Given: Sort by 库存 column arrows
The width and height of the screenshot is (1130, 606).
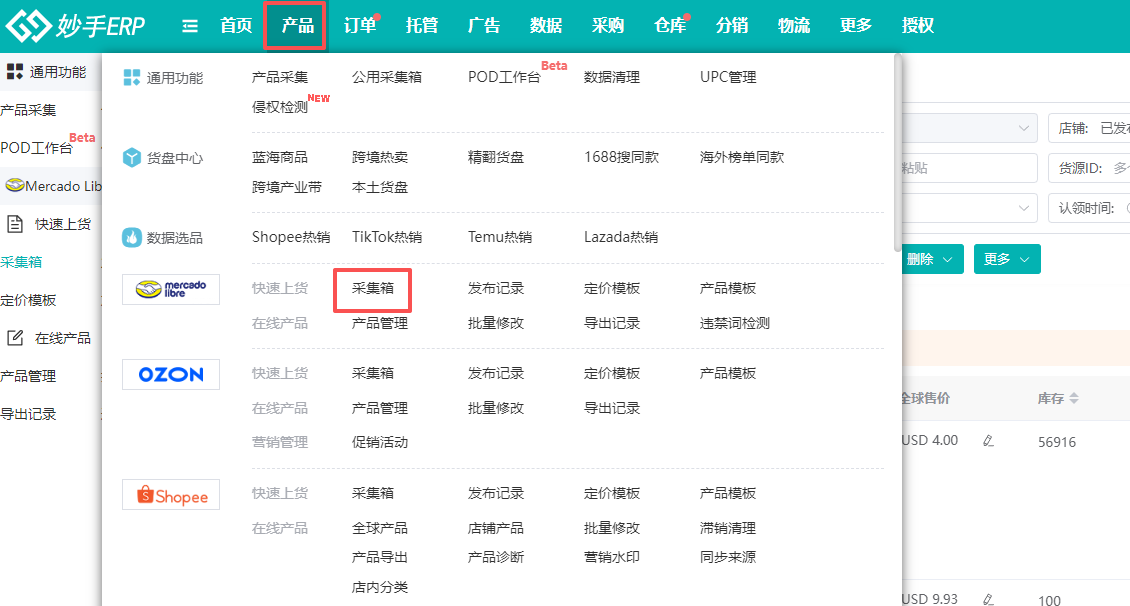Looking at the screenshot, I should (x=1074, y=398).
